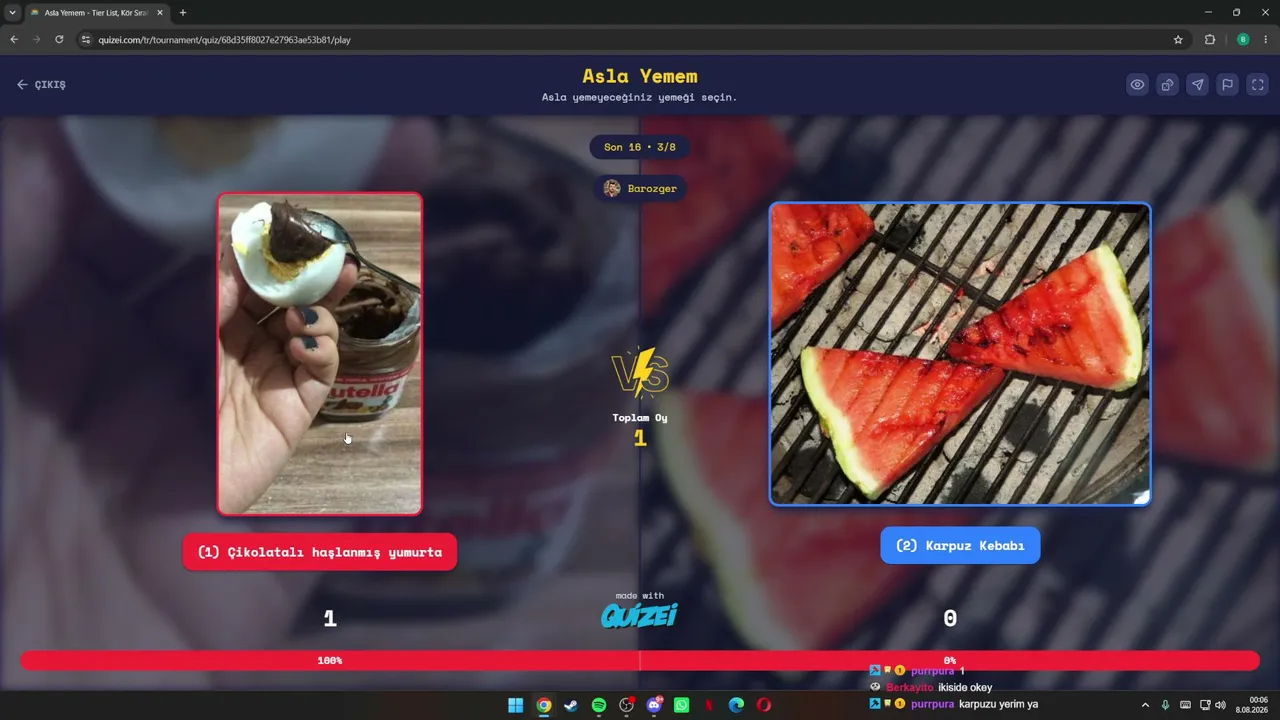Click the touch keyboard tray icon
Image resolution: width=1280 pixels, height=720 pixels.
1185,705
